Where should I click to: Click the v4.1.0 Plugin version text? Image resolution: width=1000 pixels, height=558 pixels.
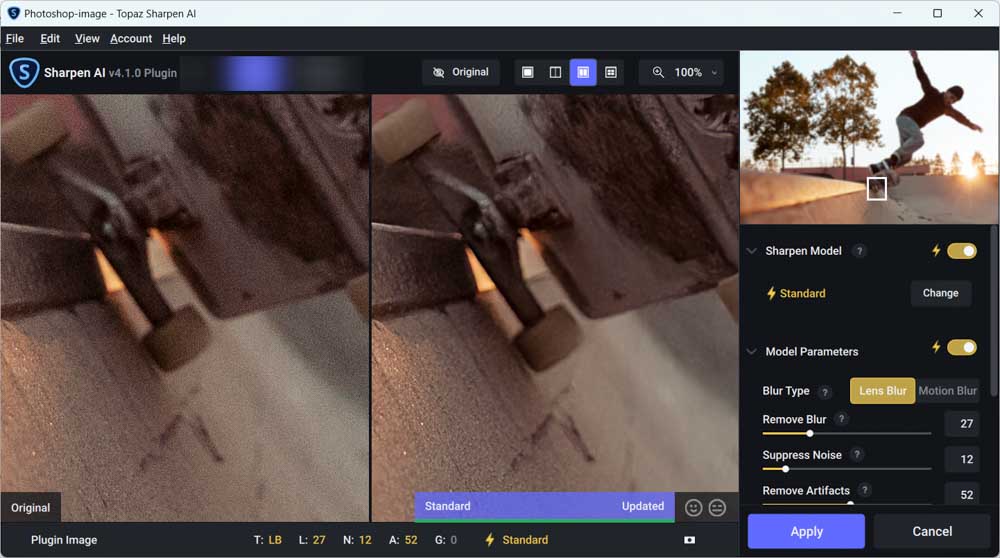(x=142, y=73)
